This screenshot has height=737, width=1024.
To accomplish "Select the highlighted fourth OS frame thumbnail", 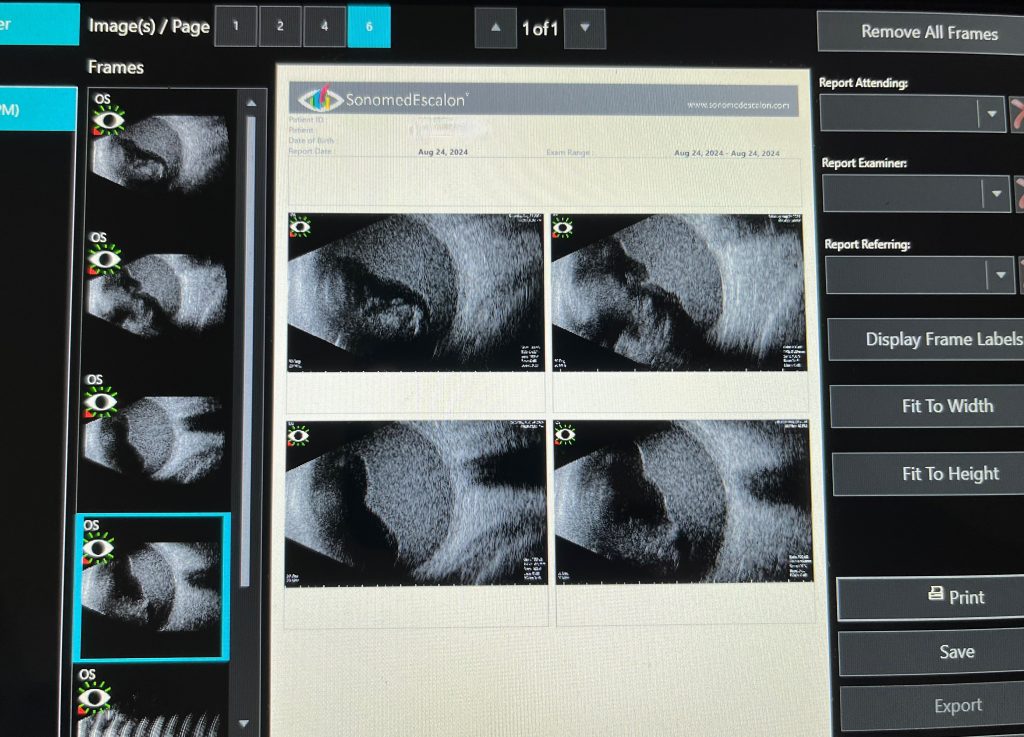I will 153,587.
